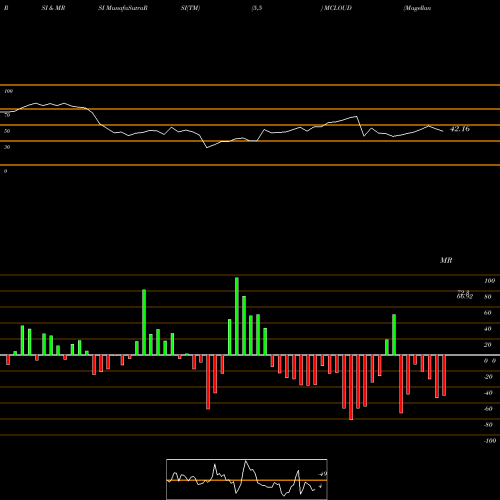Click the MR panel title label
Image resolution: width=500 pixels, height=500 pixels.
446,260
